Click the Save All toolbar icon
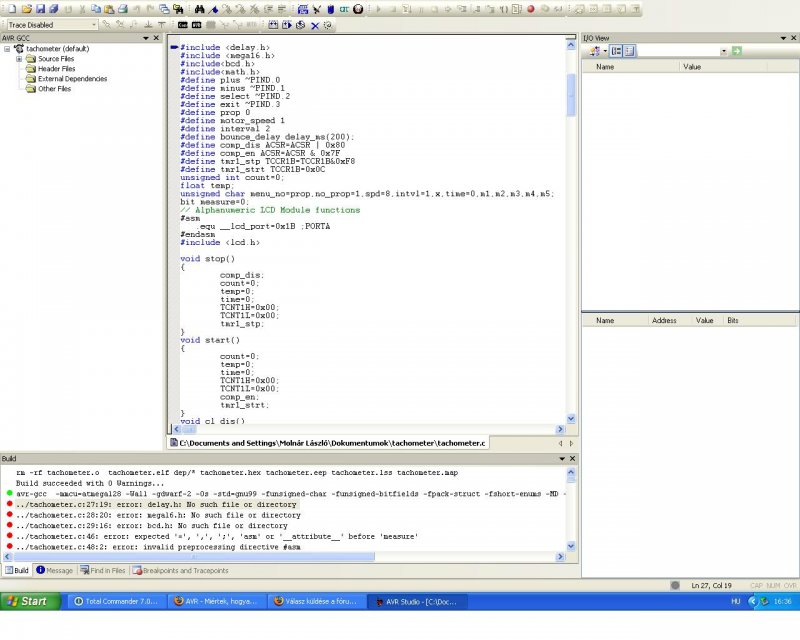Screen dimensions: 800x640 (x=54, y=9)
